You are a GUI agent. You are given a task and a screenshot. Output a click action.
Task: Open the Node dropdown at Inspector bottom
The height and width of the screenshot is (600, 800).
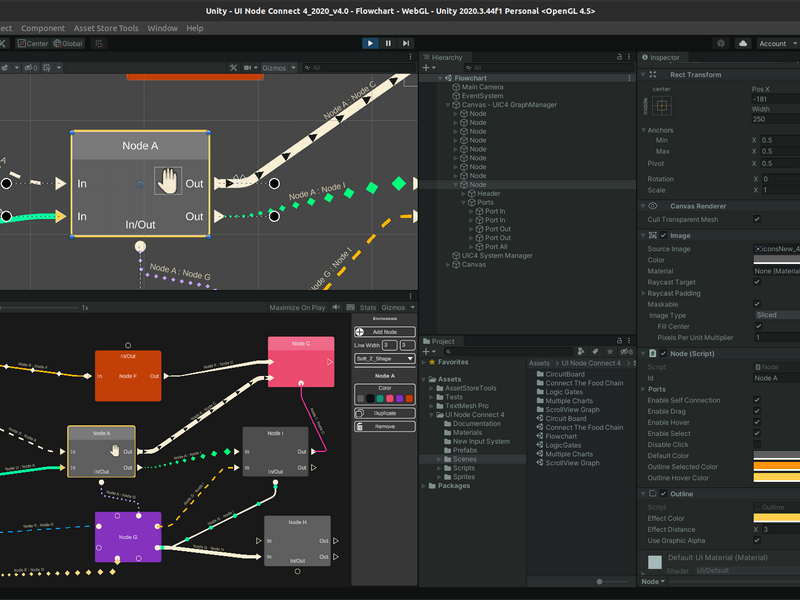pos(653,581)
